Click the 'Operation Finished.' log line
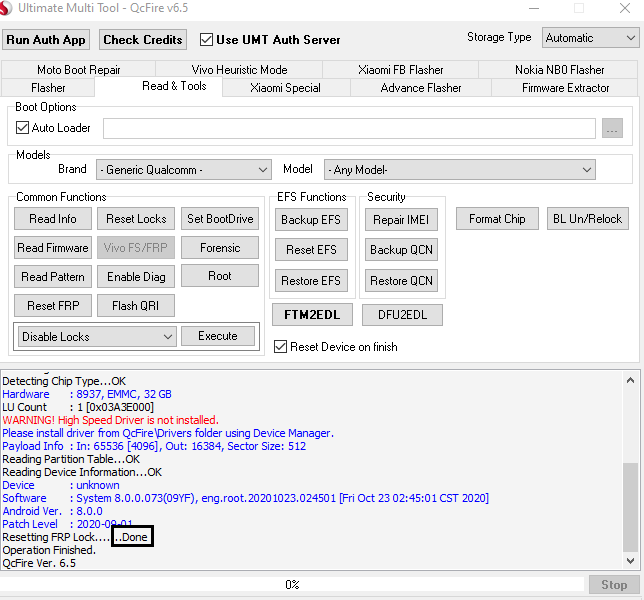Viewport: 644px width, 600px height. tap(49, 550)
